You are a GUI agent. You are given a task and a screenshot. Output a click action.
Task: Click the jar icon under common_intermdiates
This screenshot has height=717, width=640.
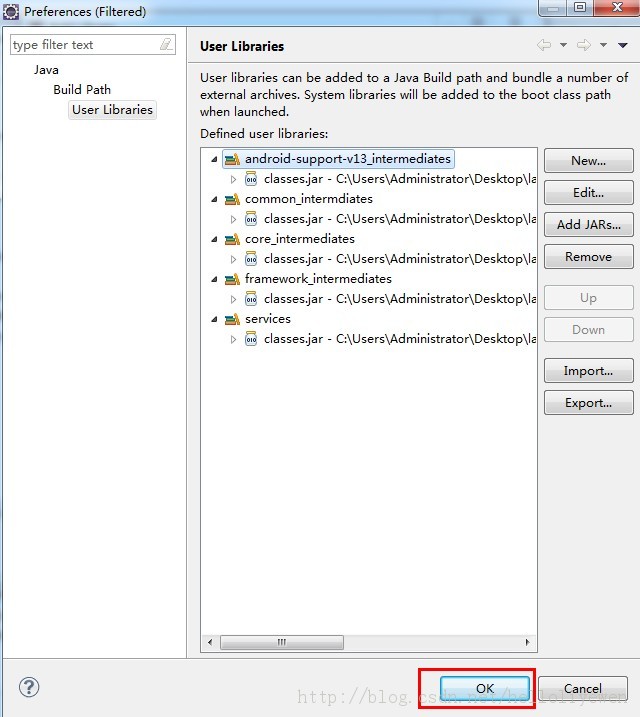pyautogui.click(x=251, y=219)
